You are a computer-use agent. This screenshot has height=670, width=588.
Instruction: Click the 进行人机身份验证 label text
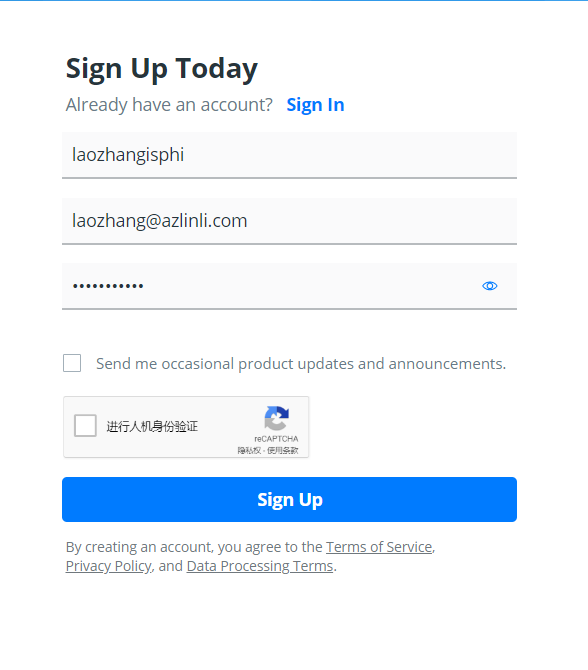coord(152,426)
